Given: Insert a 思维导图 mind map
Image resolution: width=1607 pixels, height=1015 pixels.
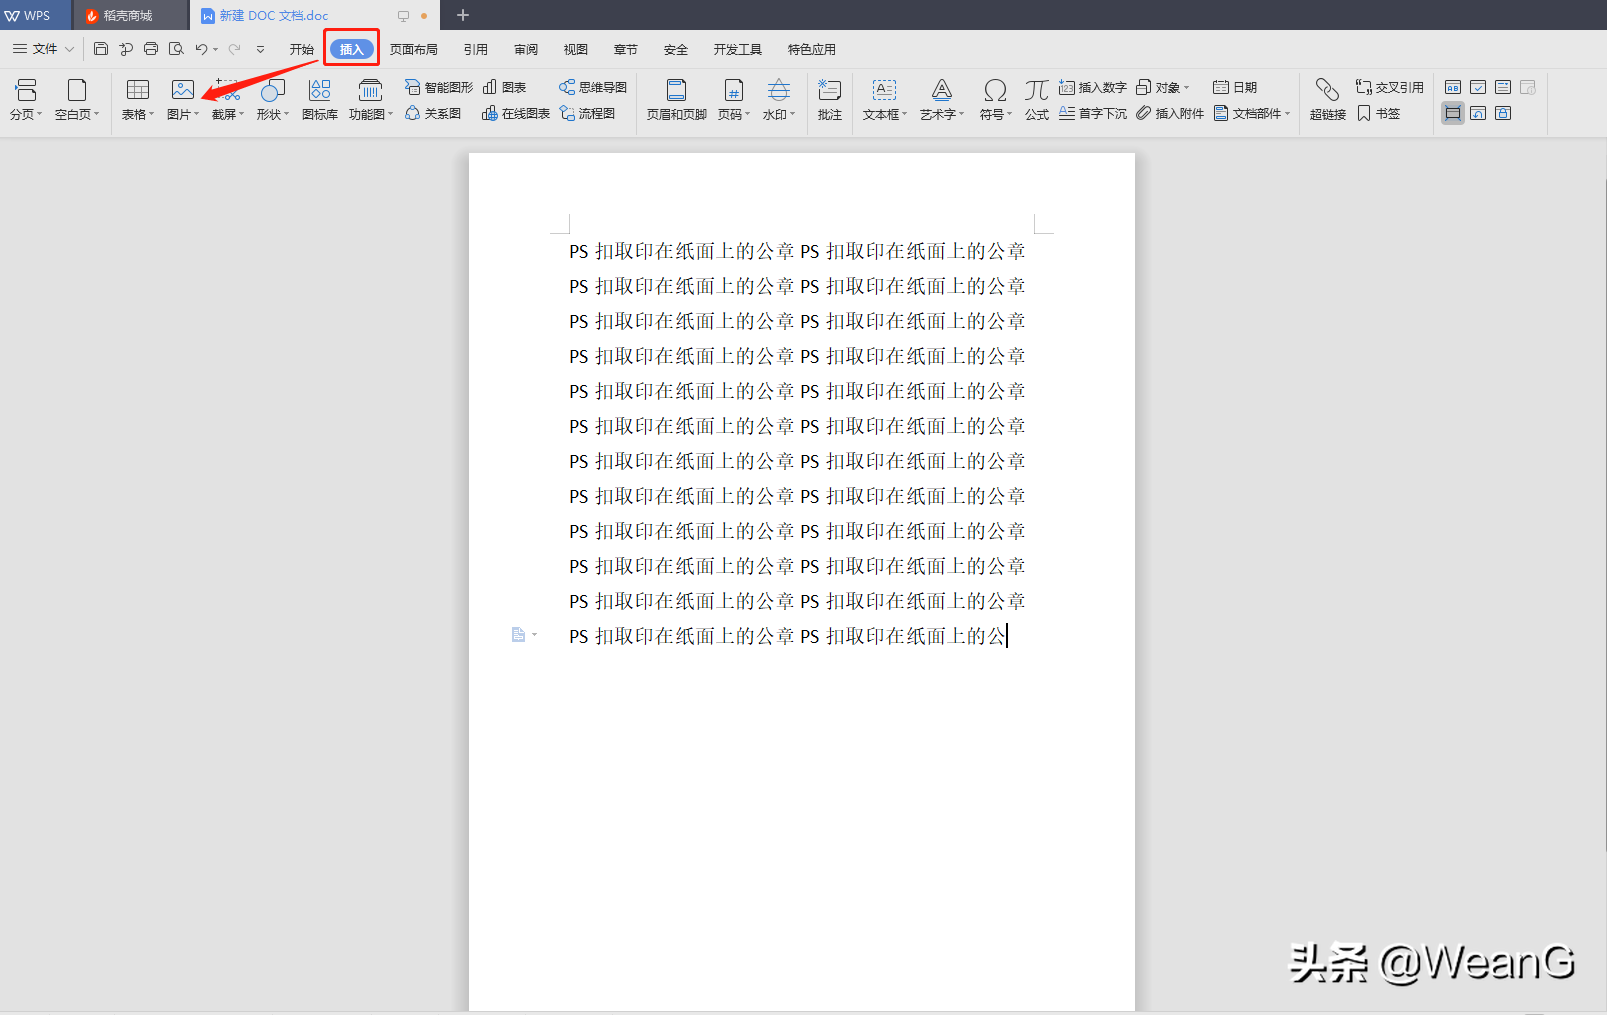Looking at the screenshot, I should [x=593, y=87].
